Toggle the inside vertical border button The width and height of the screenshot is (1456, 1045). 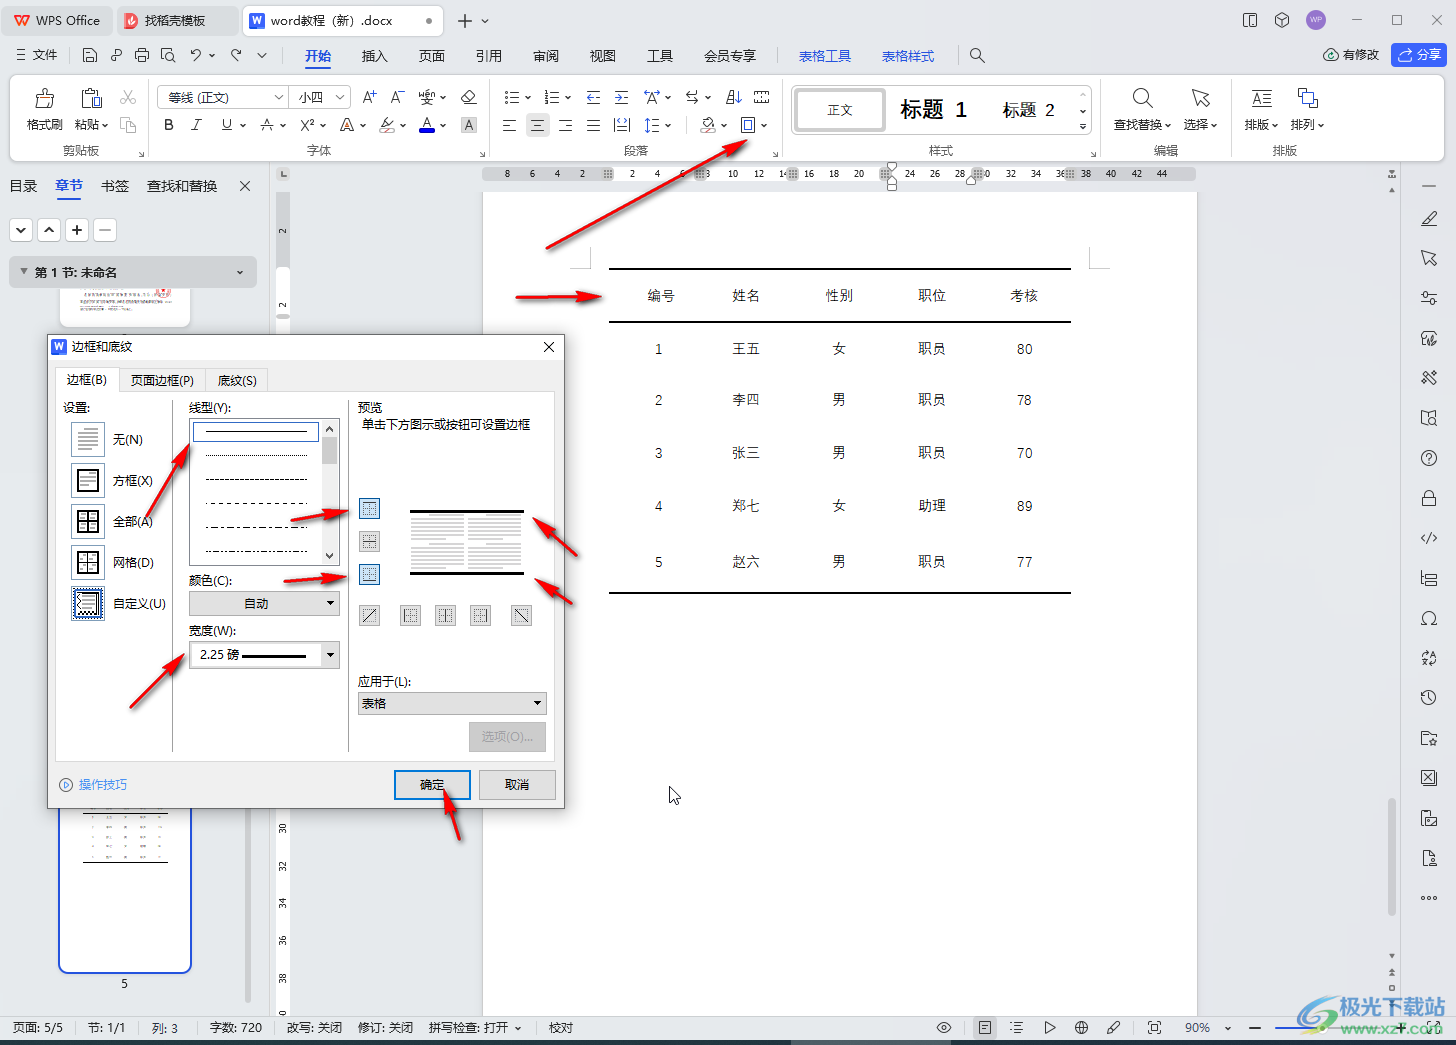pos(445,616)
